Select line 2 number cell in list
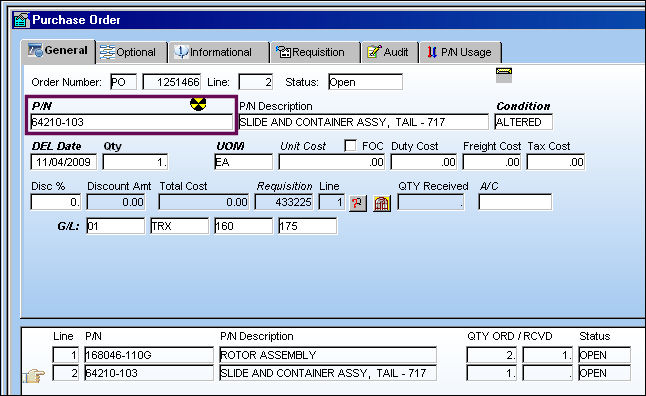Screen dimensions: 646x396 pos(66,373)
